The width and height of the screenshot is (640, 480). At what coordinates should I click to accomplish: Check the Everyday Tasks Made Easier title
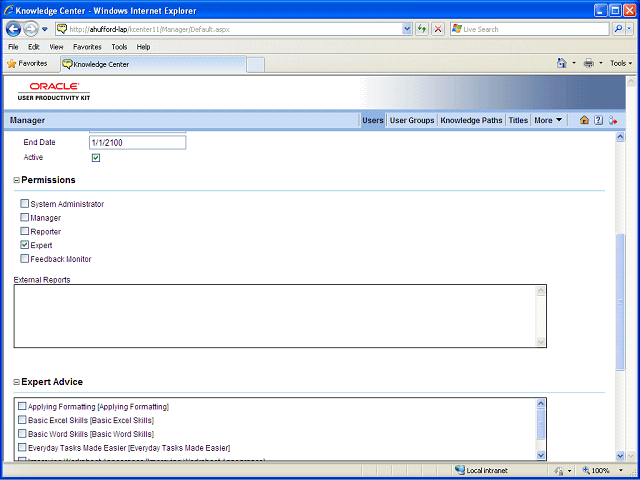pos(22,447)
